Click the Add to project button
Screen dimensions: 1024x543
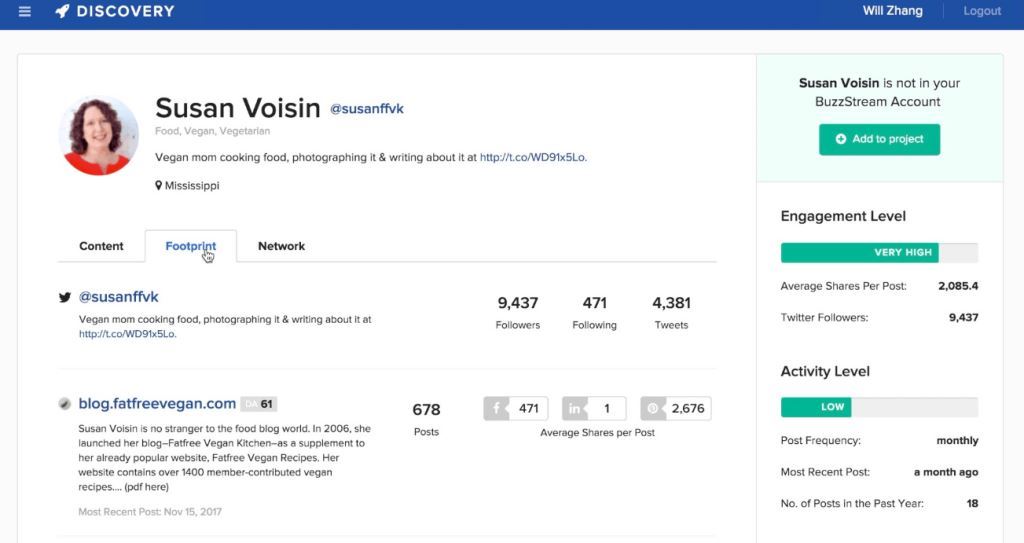pos(879,139)
